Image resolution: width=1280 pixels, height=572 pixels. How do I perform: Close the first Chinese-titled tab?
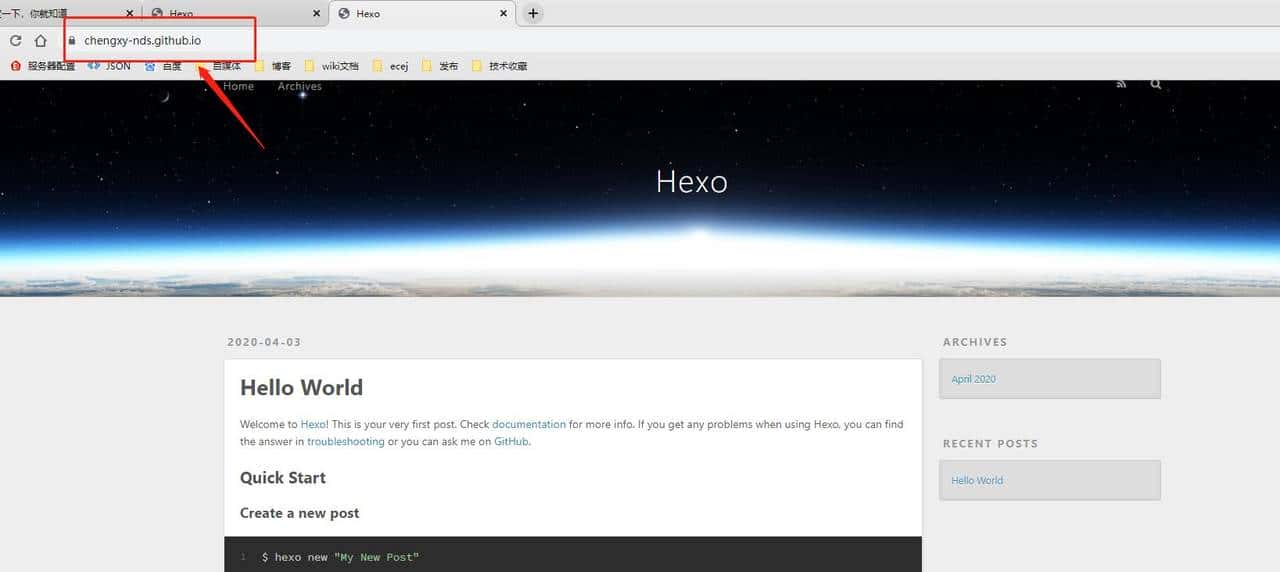(x=130, y=14)
